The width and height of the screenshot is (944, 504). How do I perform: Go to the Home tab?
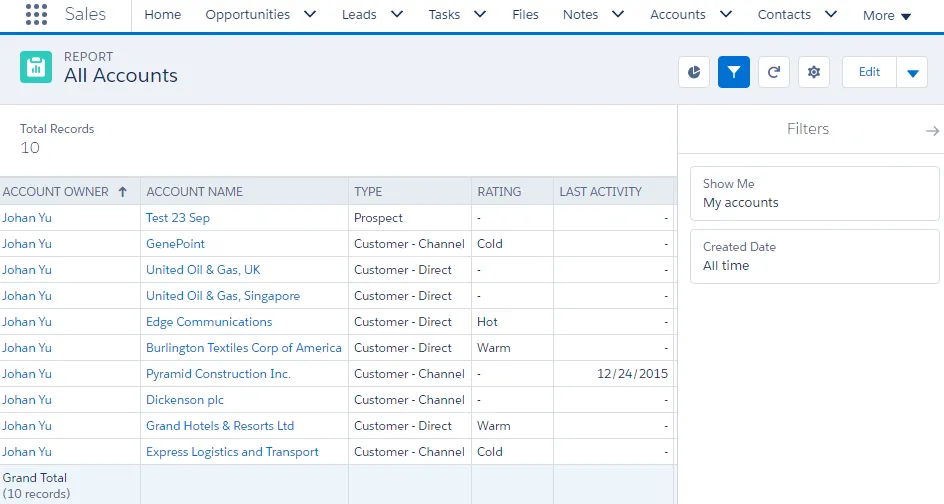point(163,15)
